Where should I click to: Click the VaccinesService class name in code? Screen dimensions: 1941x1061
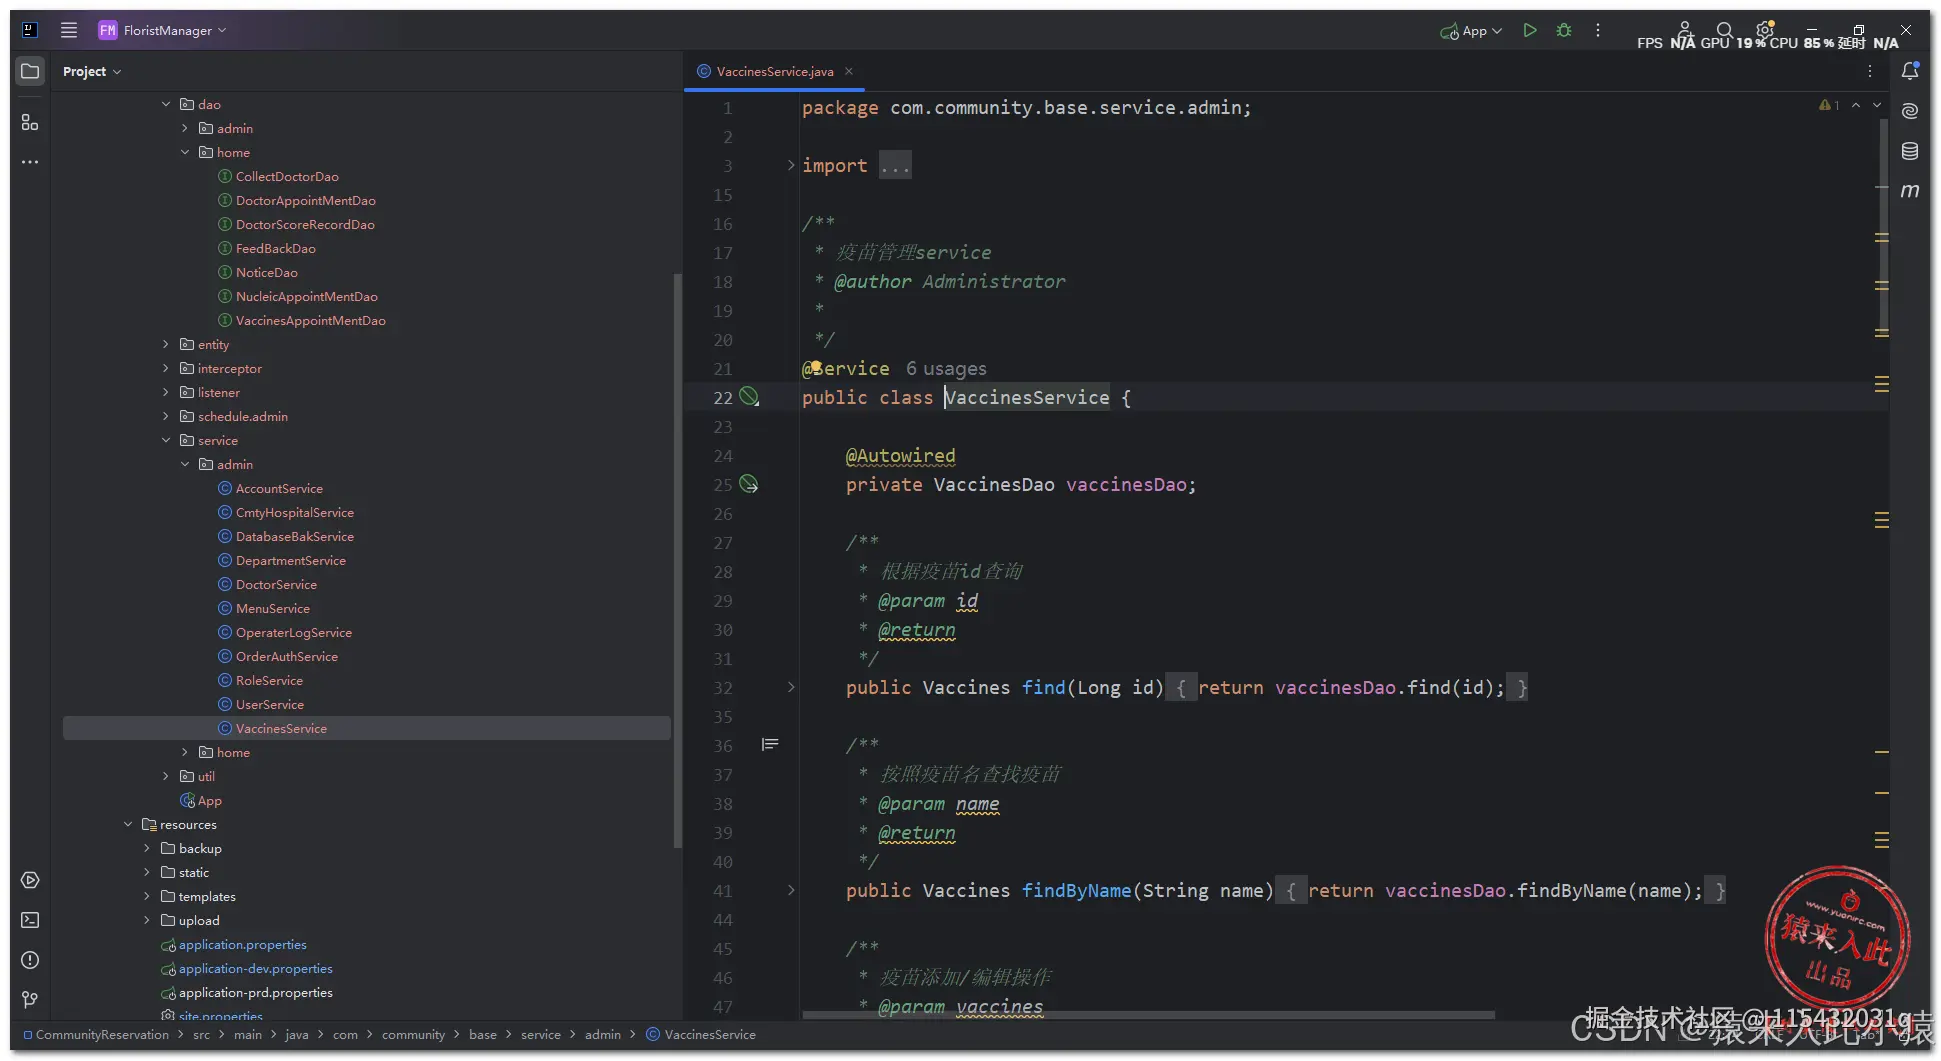(1027, 398)
